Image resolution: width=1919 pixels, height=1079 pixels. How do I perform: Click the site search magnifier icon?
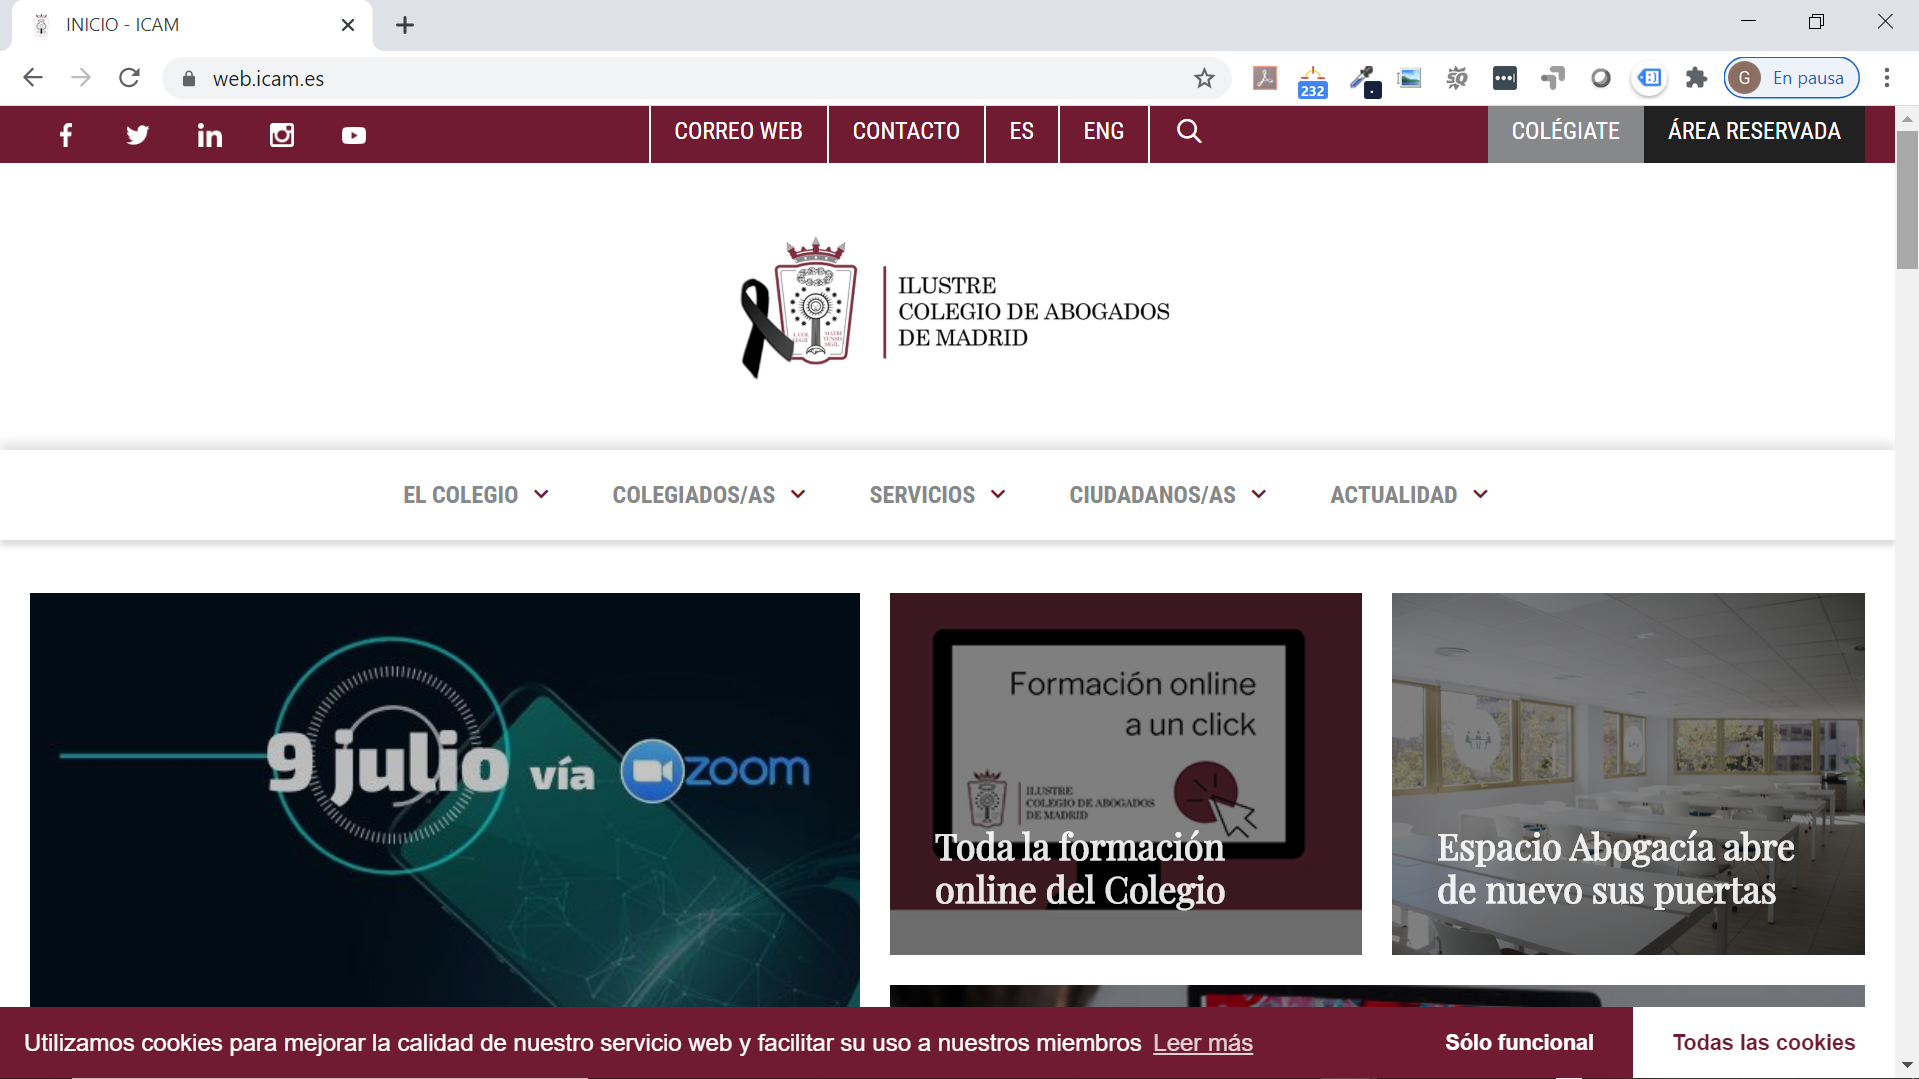tap(1189, 131)
